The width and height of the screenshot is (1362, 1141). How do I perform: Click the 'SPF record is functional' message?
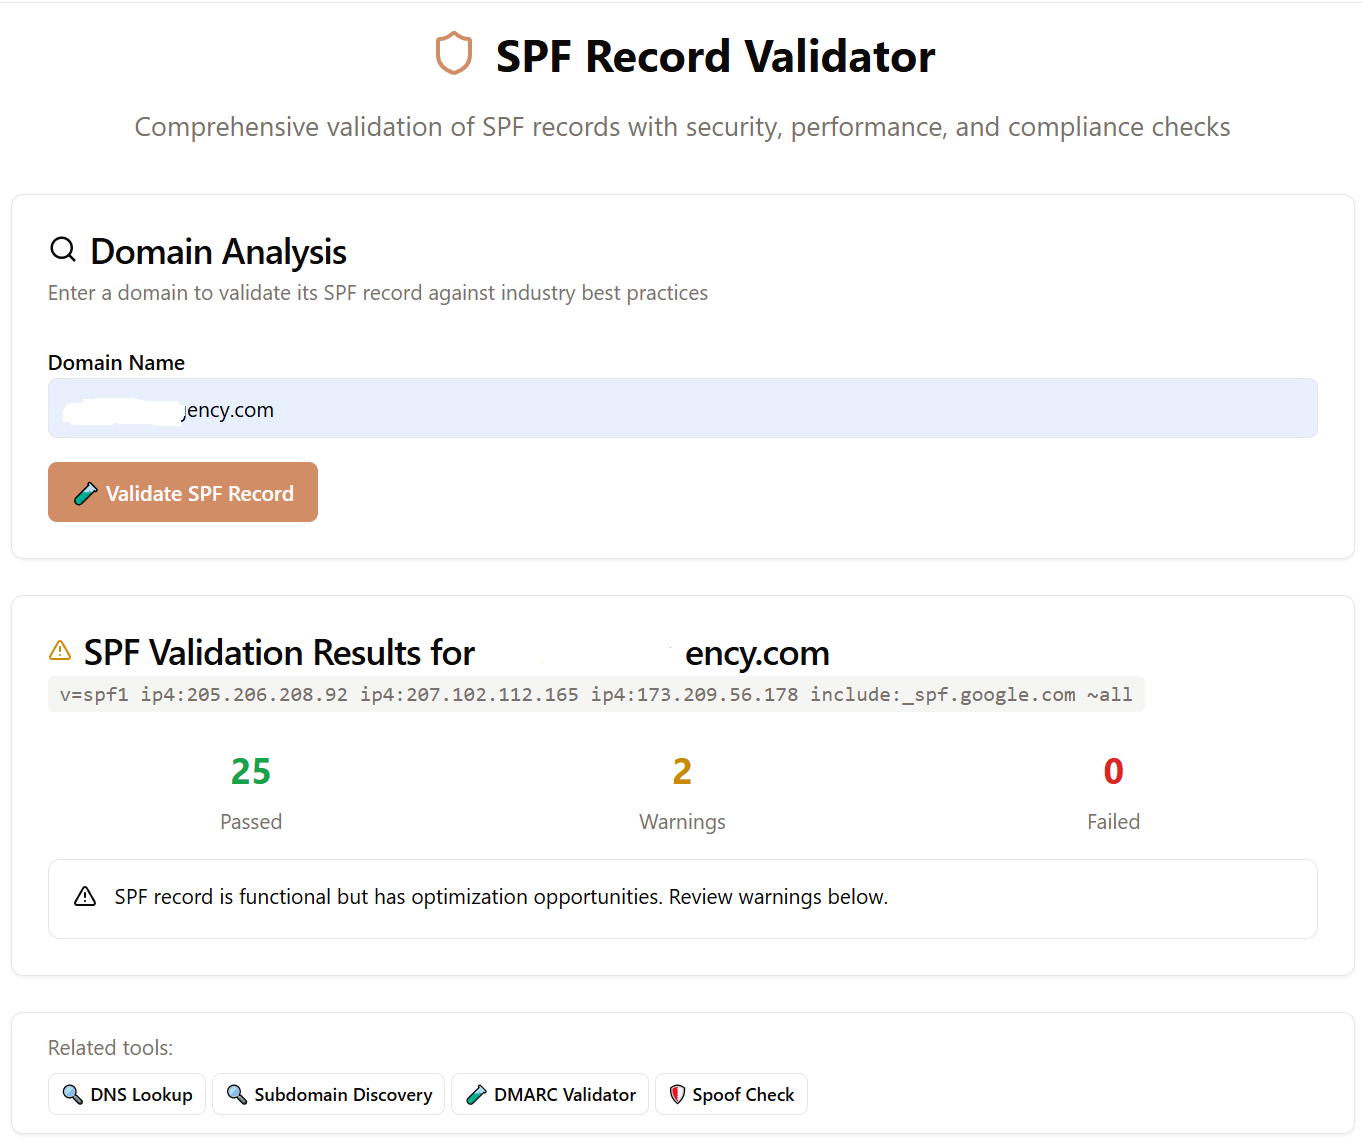click(501, 897)
